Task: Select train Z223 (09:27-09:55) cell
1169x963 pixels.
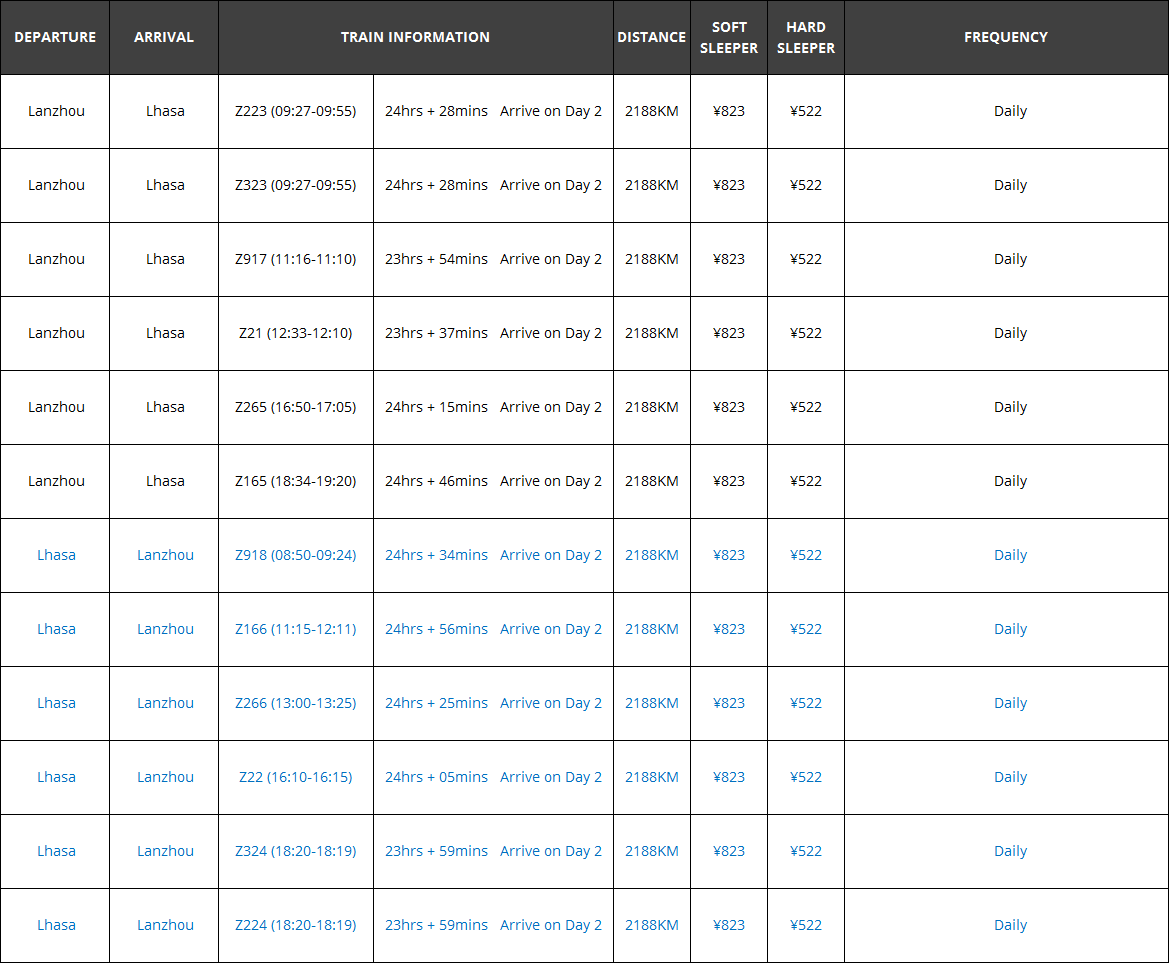Action: 295,111
